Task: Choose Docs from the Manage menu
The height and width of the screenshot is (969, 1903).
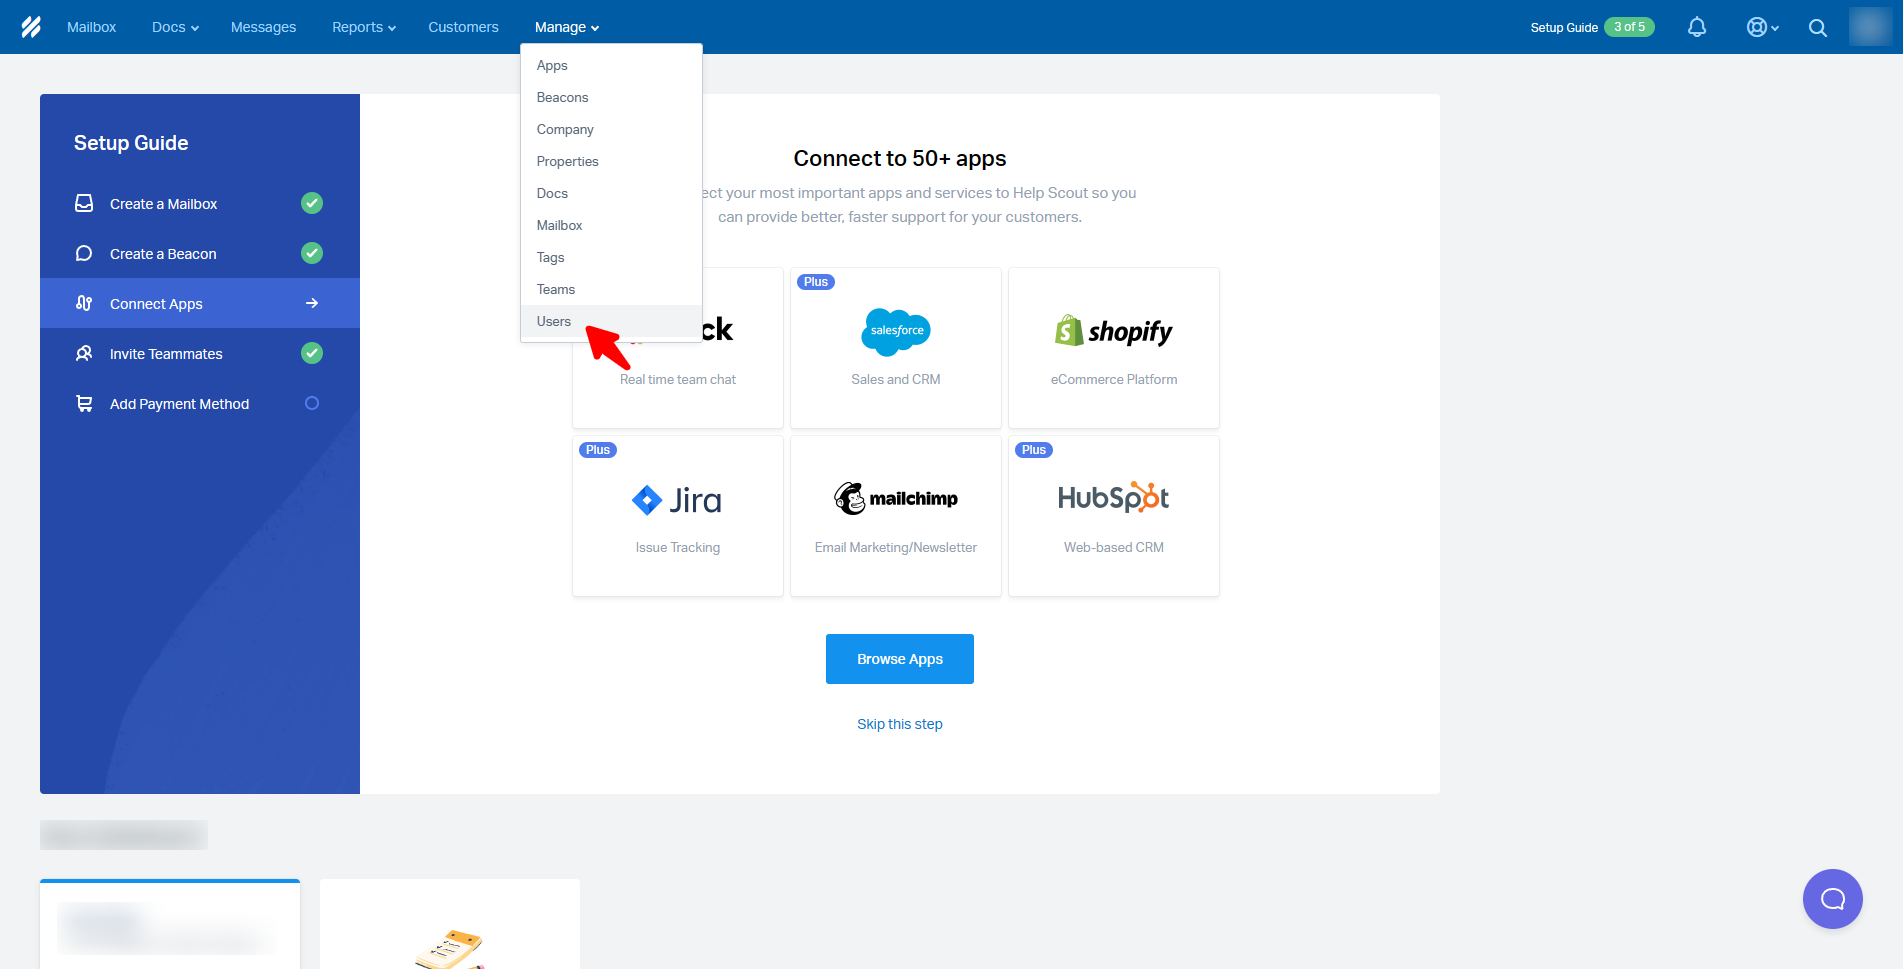Action: click(611, 193)
